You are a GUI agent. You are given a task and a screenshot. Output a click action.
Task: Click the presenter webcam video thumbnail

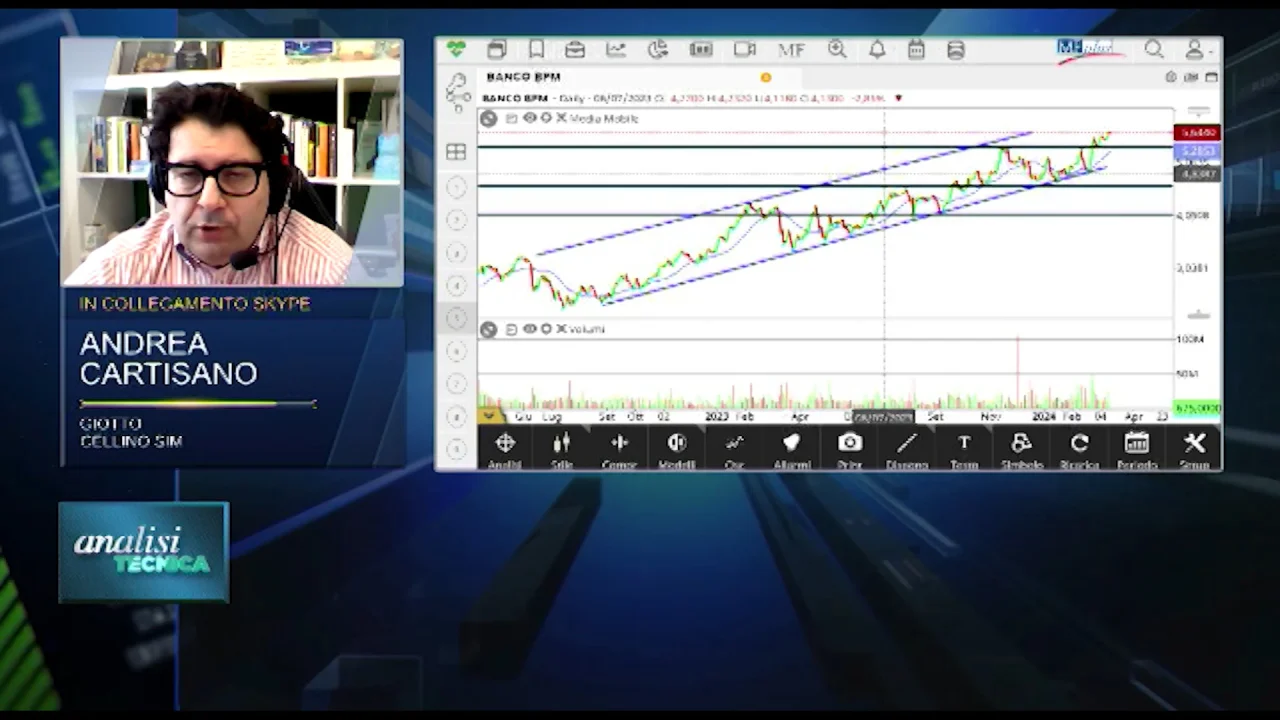(232, 163)
